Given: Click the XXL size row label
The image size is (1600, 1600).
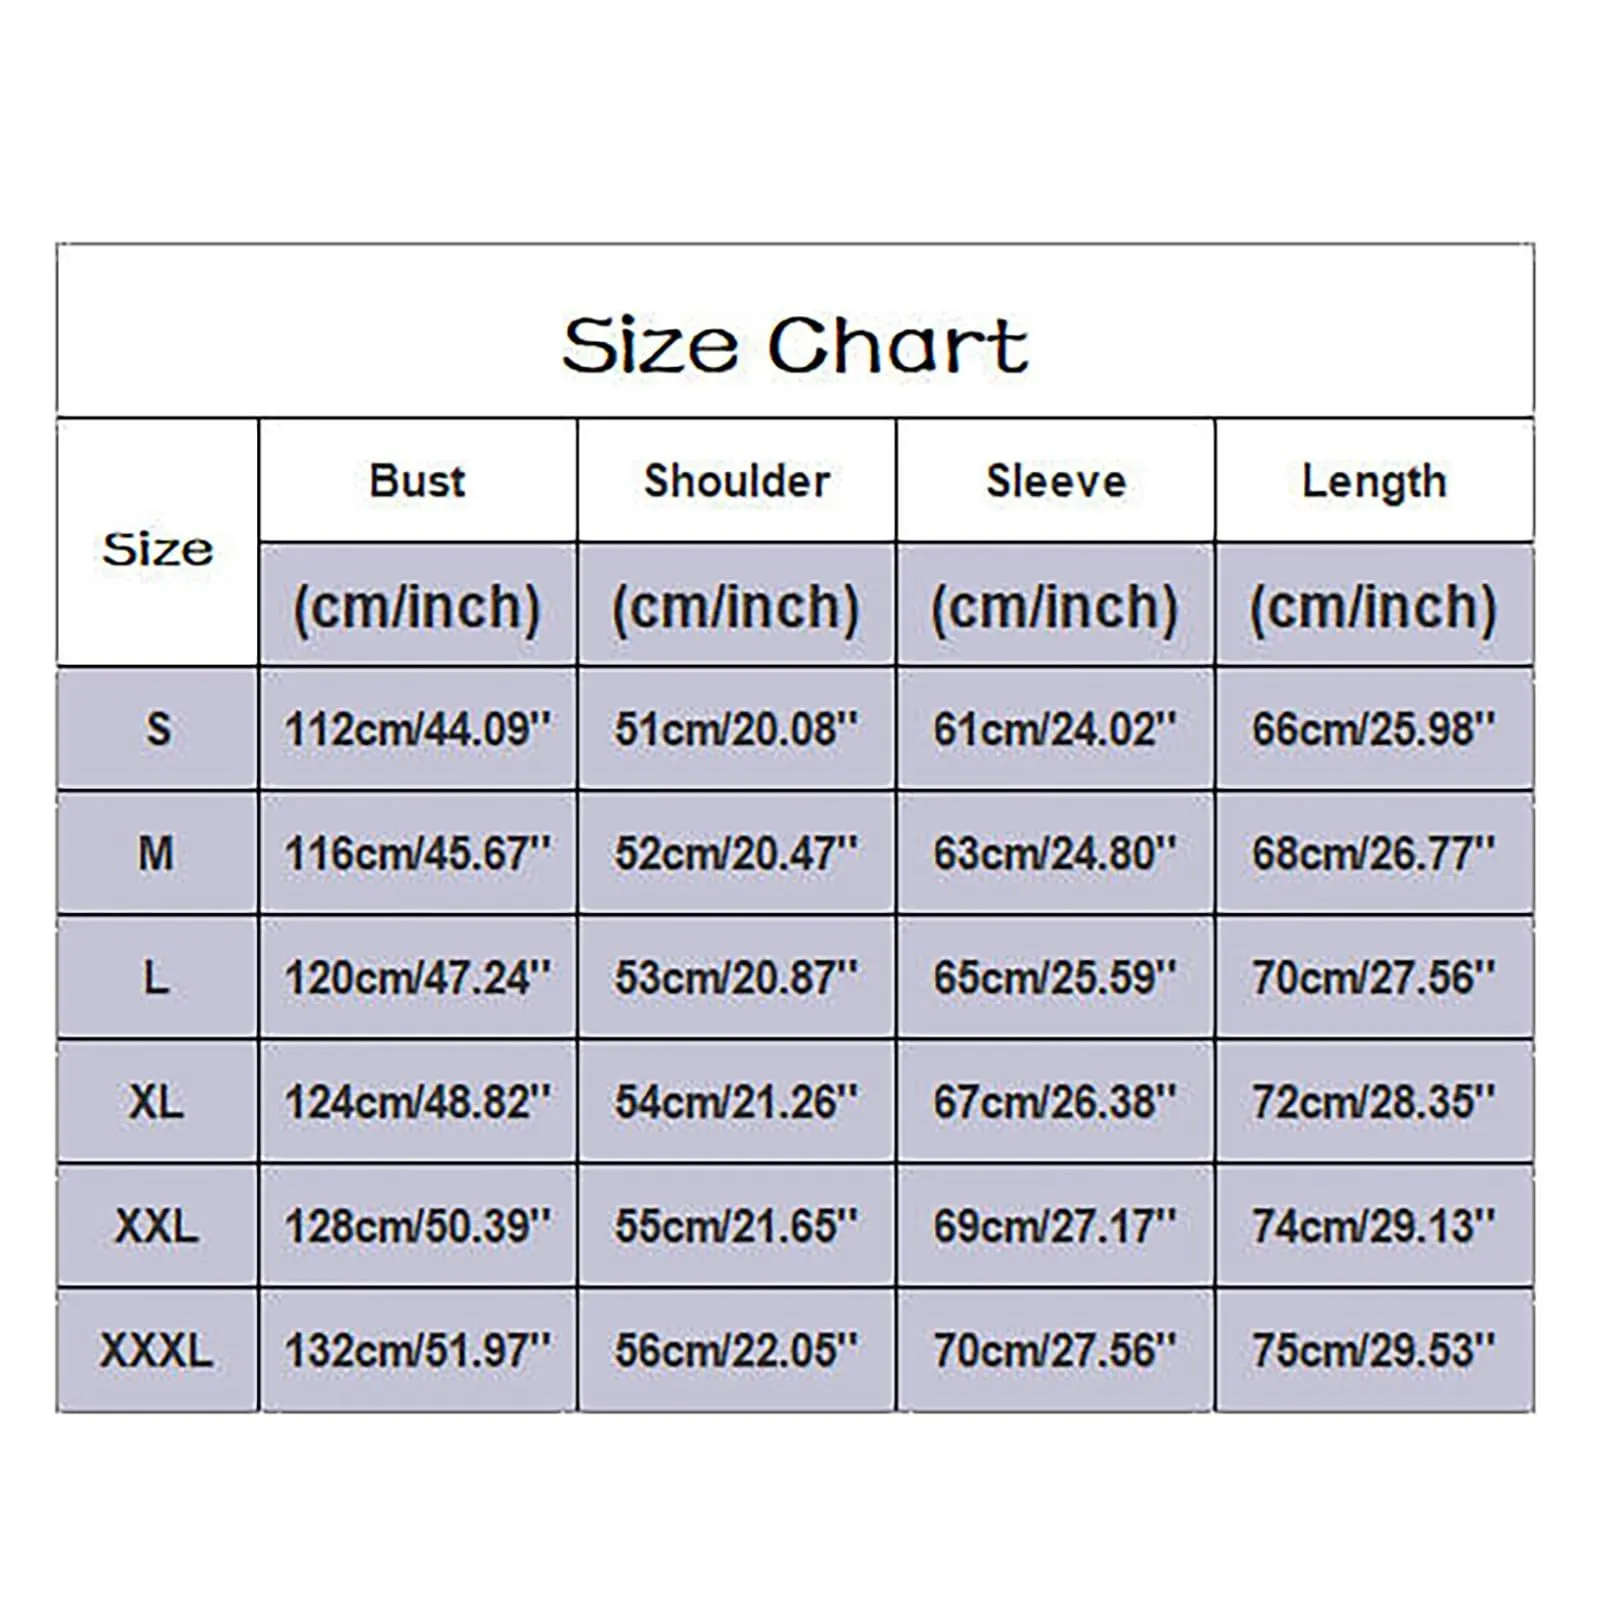Looking at the screenshot, I should (x=157, y=1225).
